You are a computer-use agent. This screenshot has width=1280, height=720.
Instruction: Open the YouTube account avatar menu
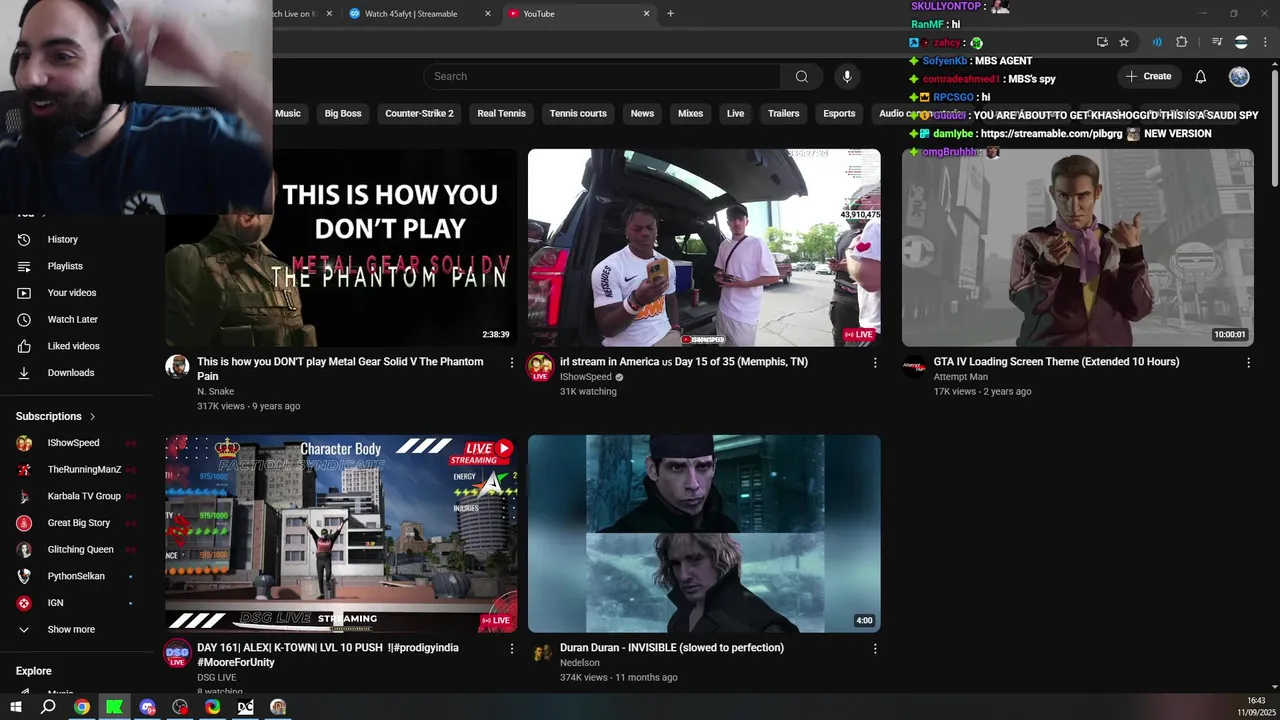pos(1239,76)
